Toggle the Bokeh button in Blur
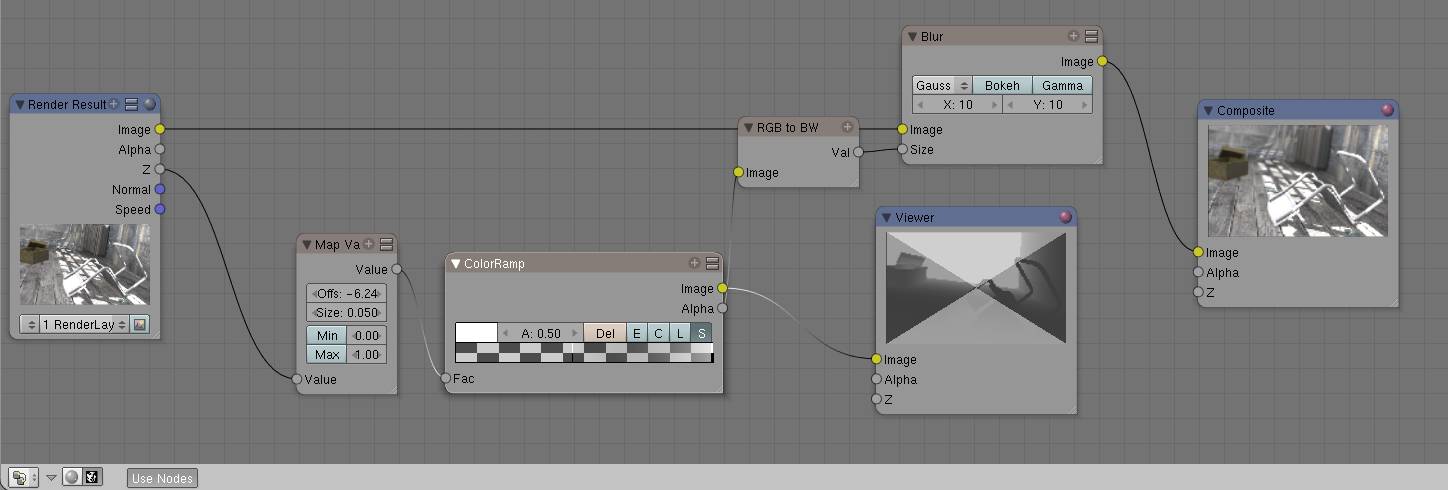Image resolution: width=1448 pixels, height=490 pixels. (1002, 86)
